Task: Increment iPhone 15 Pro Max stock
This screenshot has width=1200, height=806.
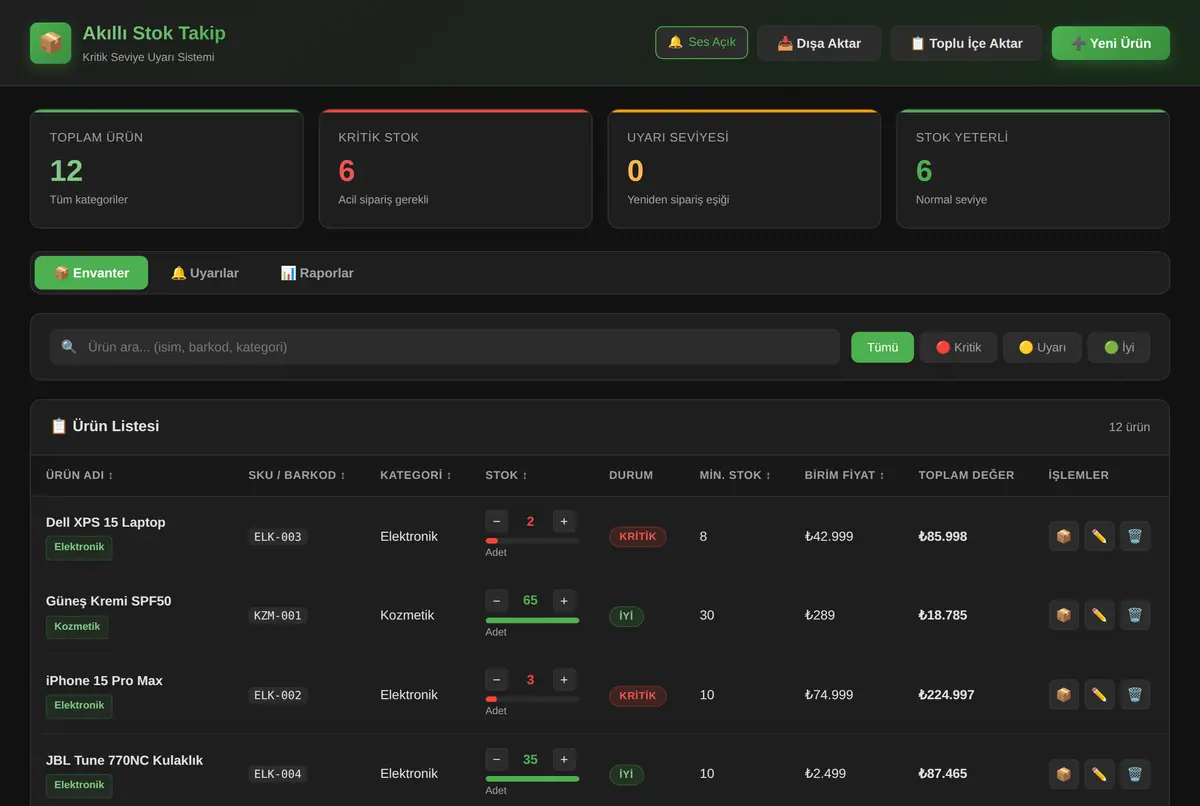Action: (x=564, y=680)
